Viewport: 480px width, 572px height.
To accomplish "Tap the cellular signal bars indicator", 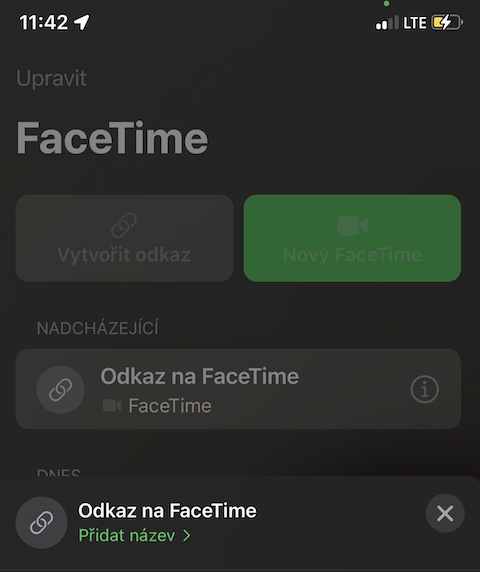I will [x=387, y=23].
